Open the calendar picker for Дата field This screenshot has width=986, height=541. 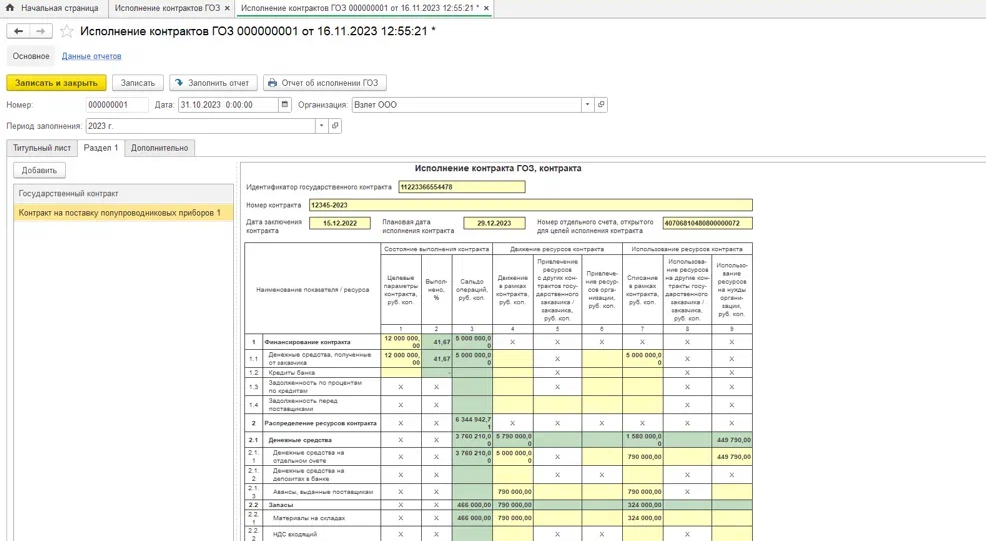(x=285, y=105)
